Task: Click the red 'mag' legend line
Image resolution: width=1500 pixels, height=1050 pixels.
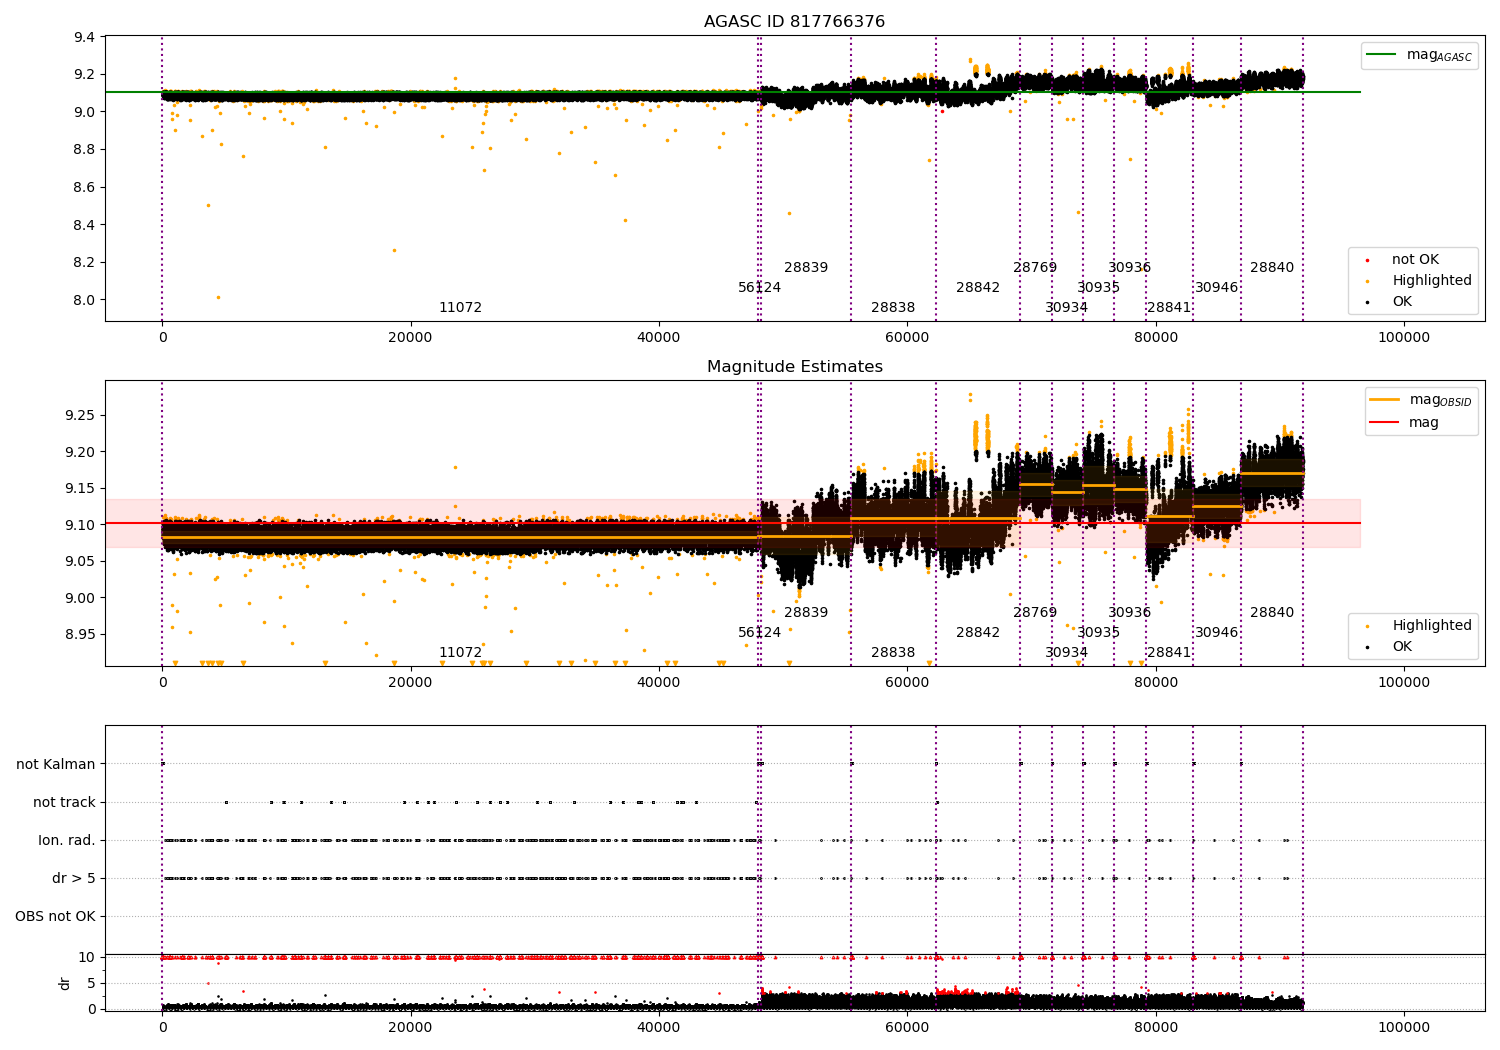Action: [1385, 423]
